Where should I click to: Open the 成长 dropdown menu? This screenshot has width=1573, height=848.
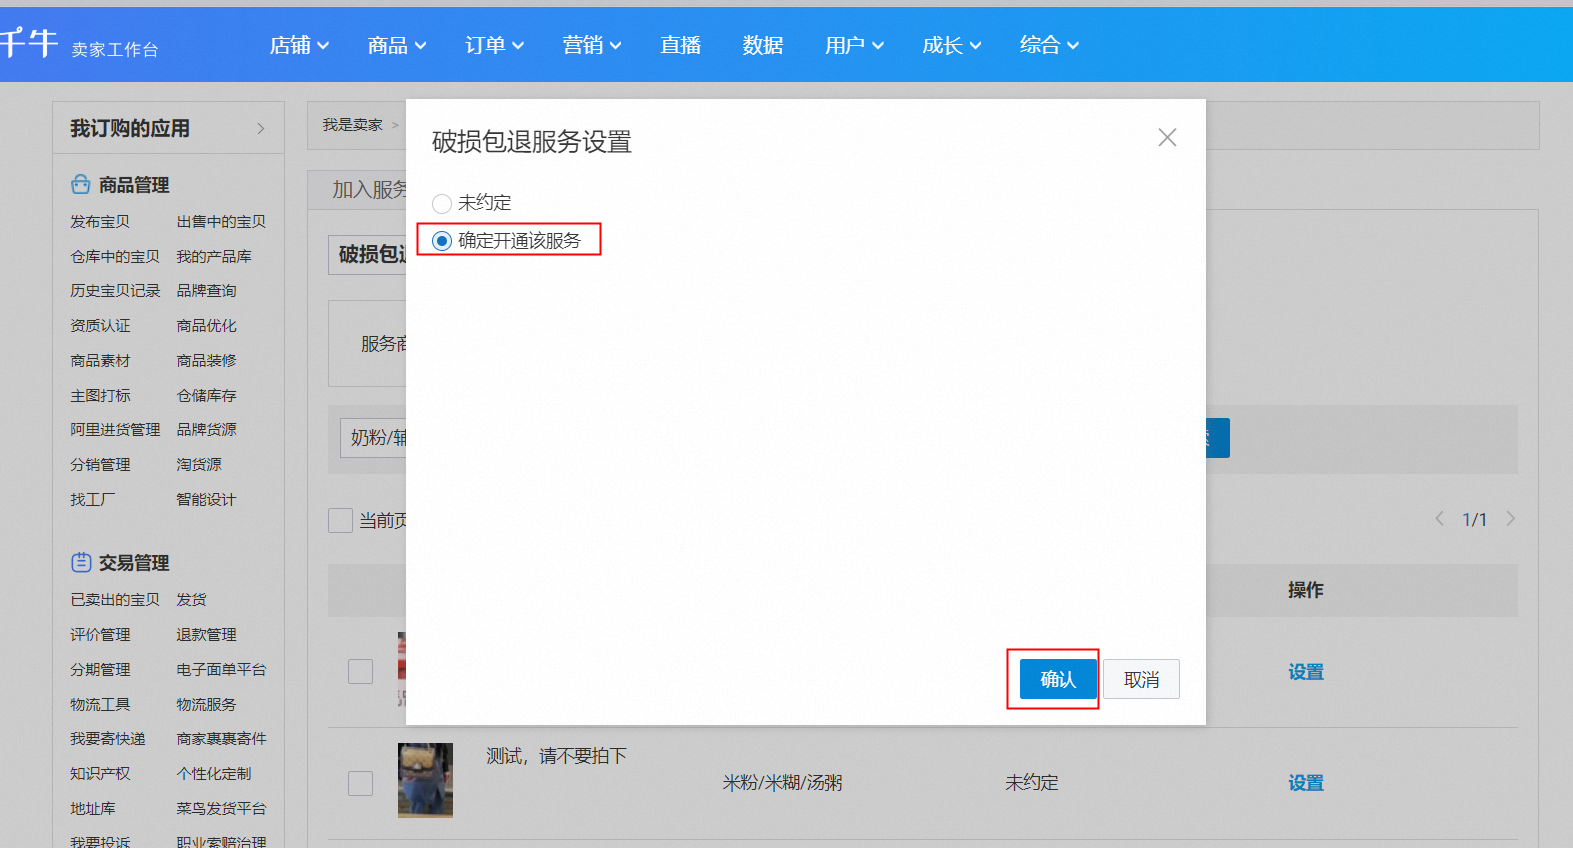[952, 45]
